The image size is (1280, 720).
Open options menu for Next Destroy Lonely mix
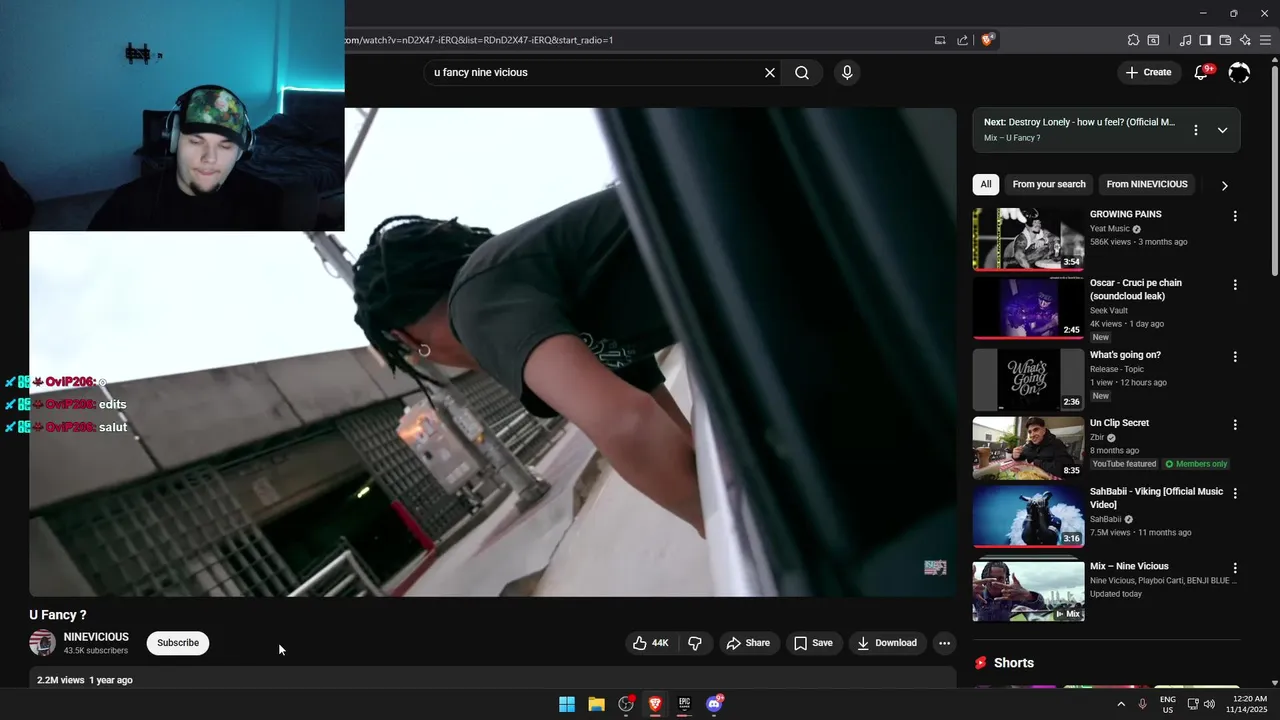coord(1195,130)
